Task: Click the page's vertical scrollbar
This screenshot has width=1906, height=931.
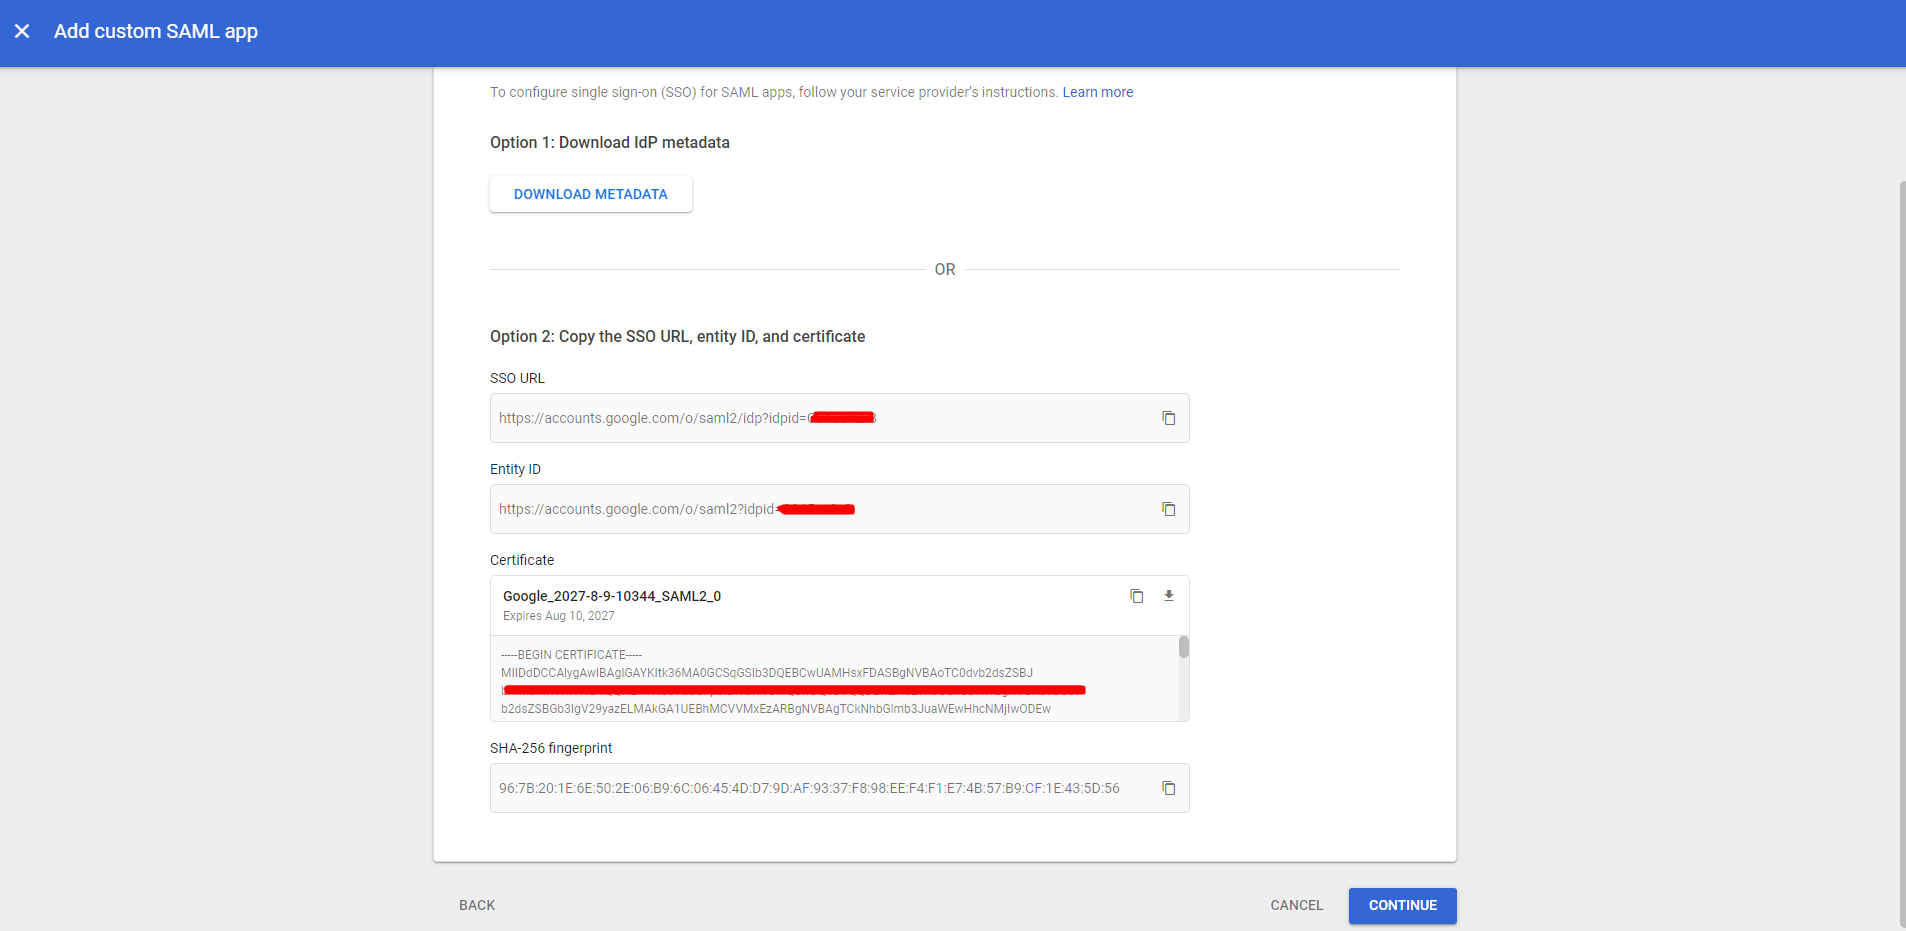Action: [1901, 550]
